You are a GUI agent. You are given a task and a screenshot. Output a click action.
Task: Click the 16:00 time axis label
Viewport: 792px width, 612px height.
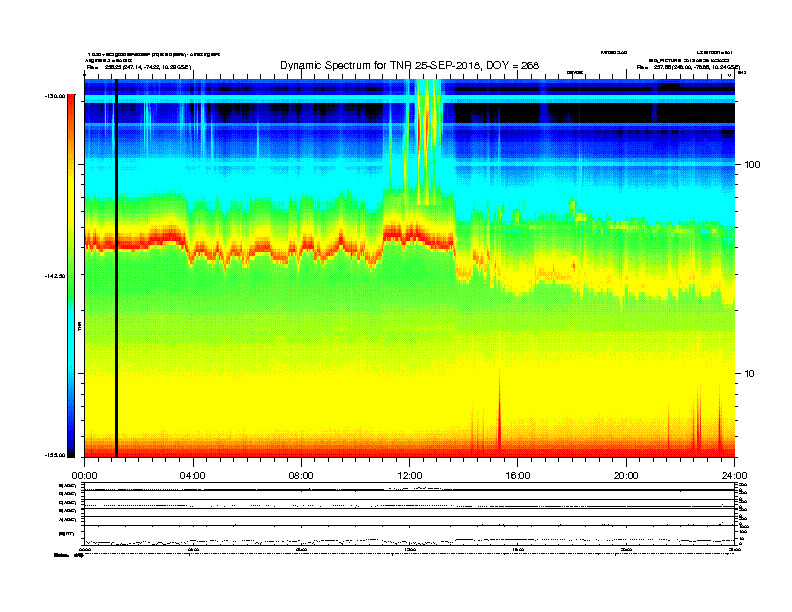[518, 476]
